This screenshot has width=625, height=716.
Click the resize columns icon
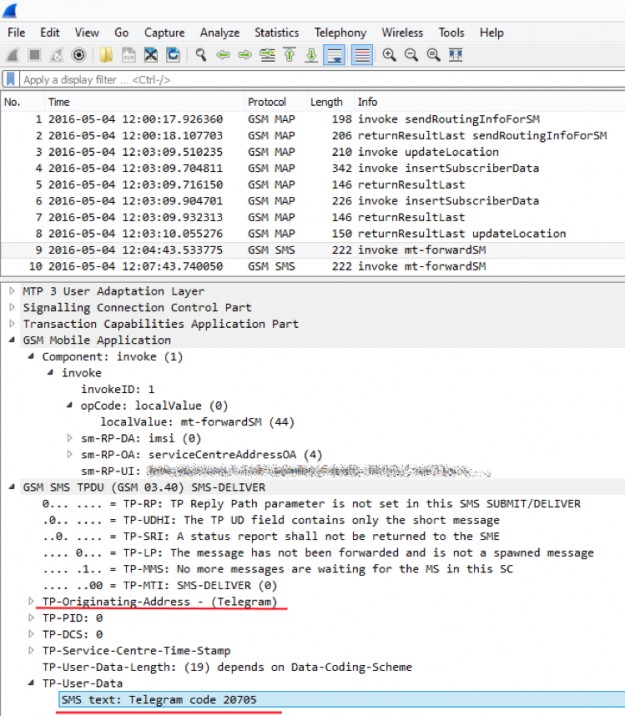click(x=452, y=55)
